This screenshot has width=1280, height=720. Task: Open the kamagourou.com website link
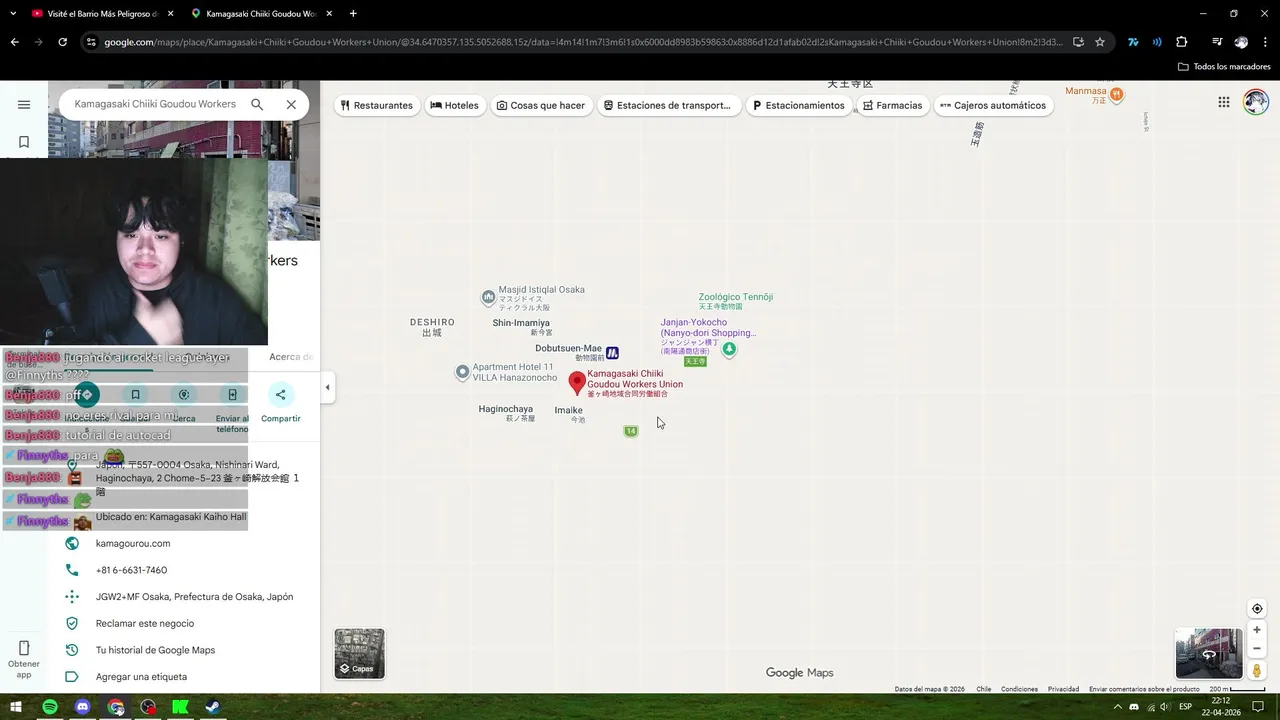133,544
